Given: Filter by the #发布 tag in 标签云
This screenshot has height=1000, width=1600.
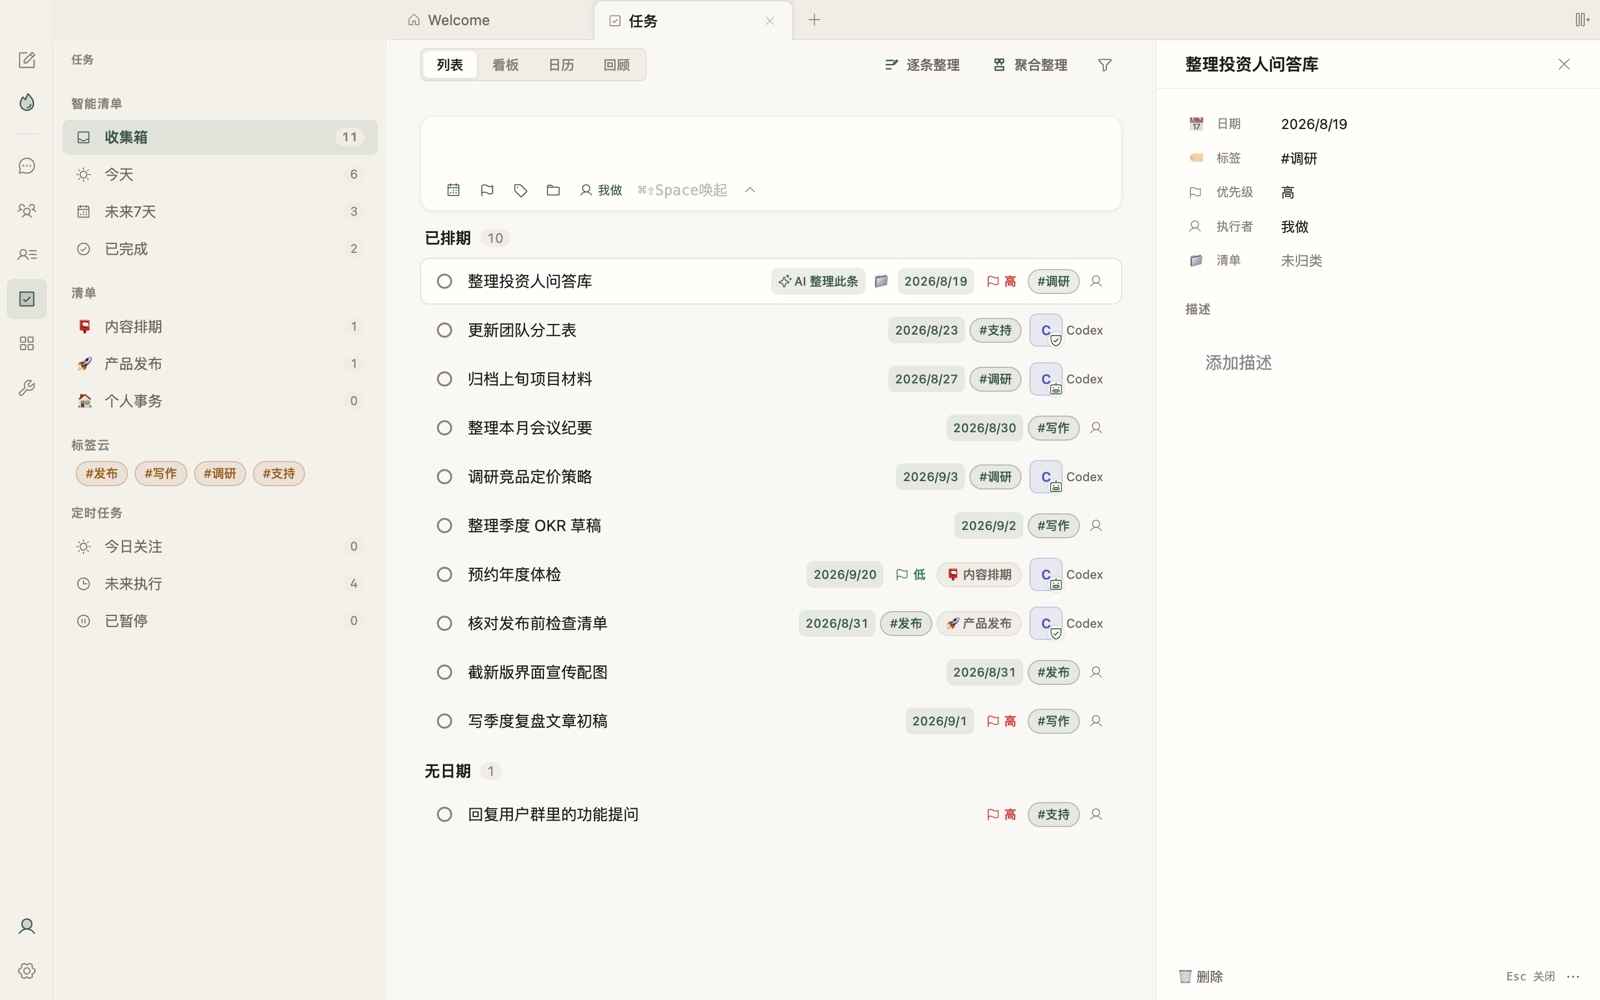Looking at the screenshot, I should (101, 474).
